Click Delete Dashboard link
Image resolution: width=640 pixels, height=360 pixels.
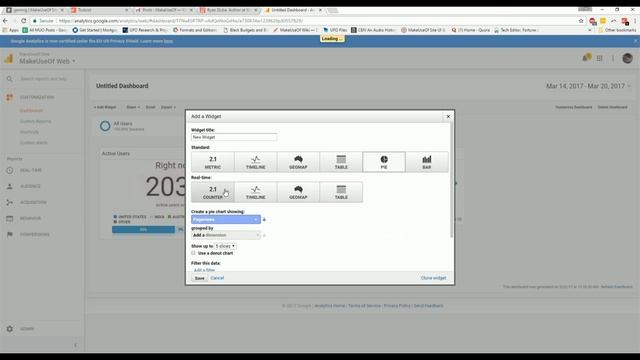(x=612, y=107)
